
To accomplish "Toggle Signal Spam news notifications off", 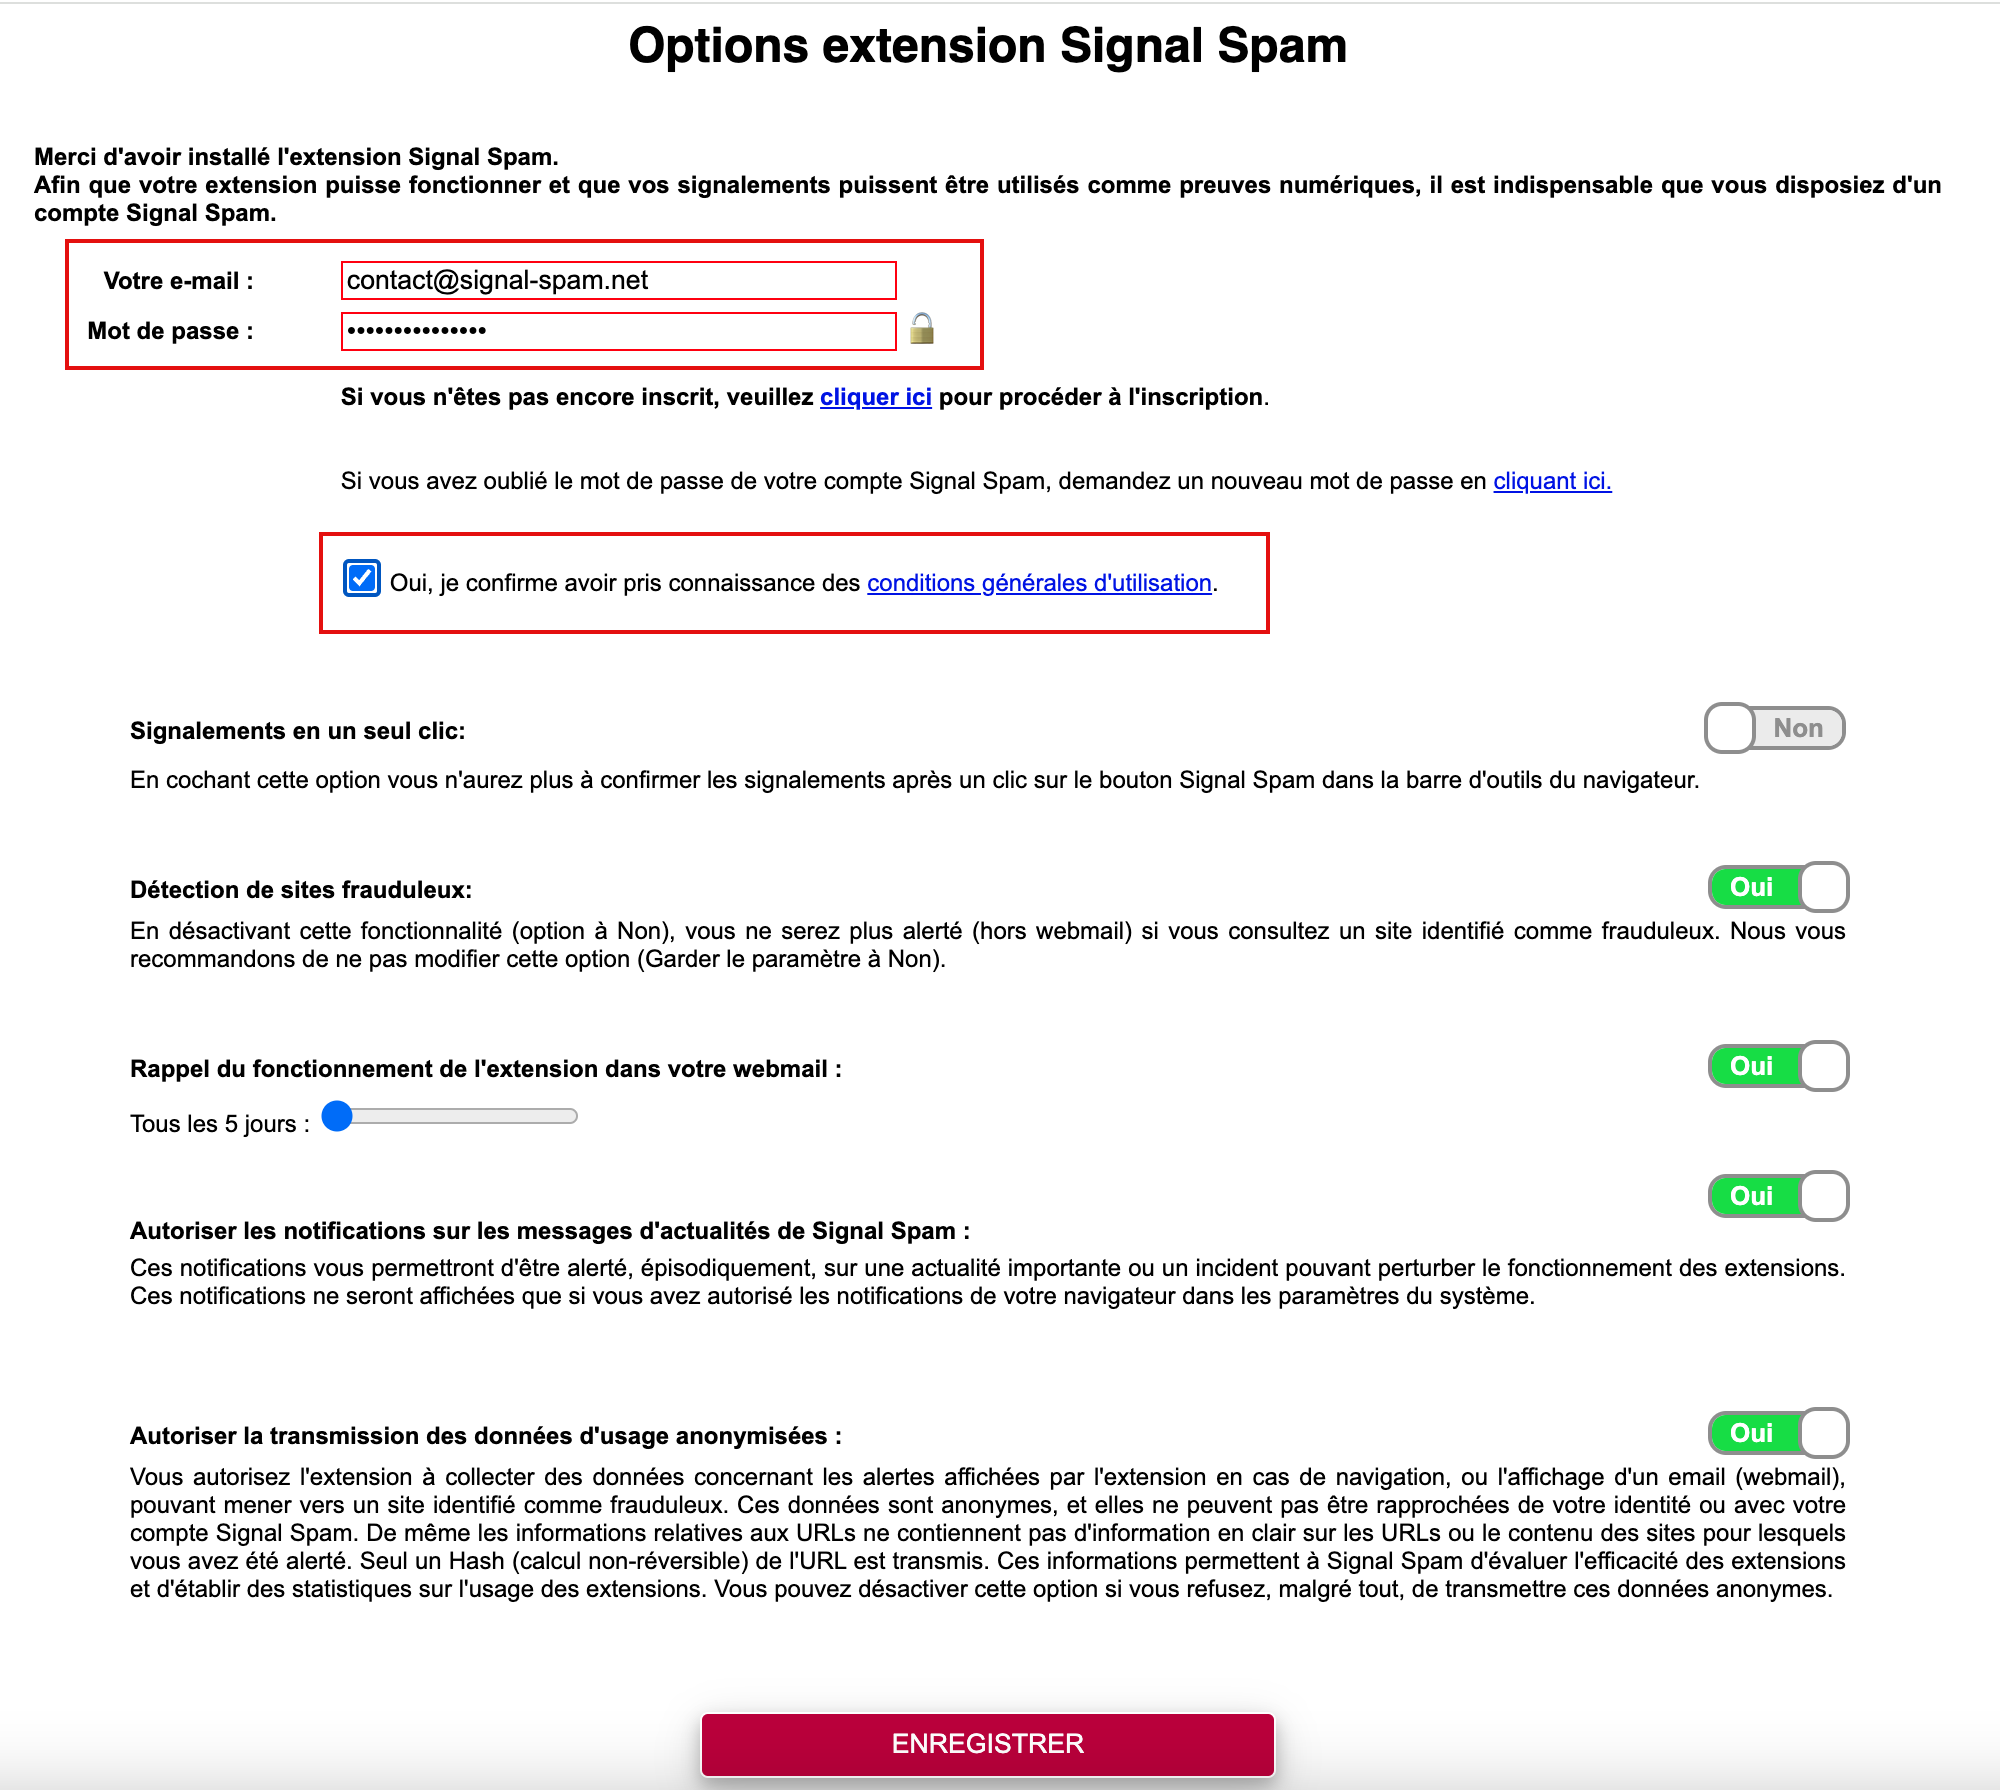I will [x=1778, y=1196].
